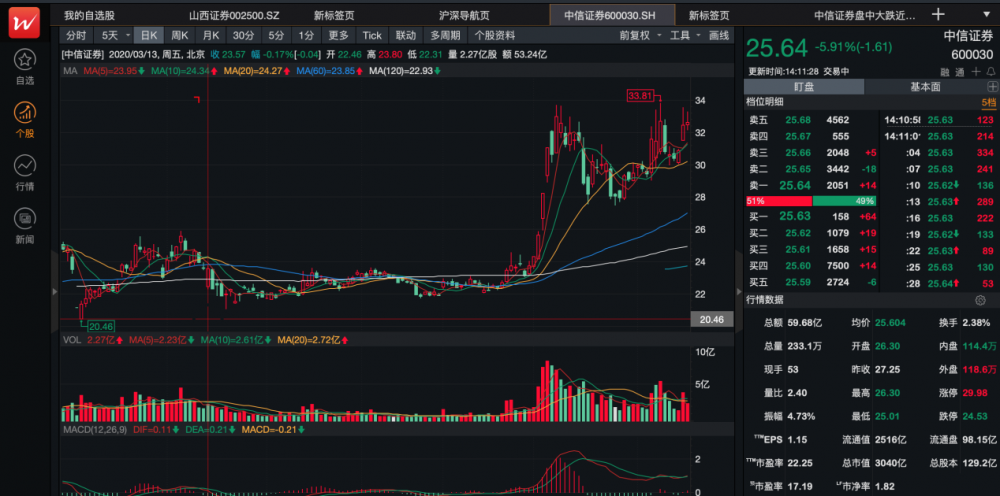Screen dimensions: 1000x496
Task: Open the 中信证券盘中大跌近 news tab
Action: tap(865, 15)
